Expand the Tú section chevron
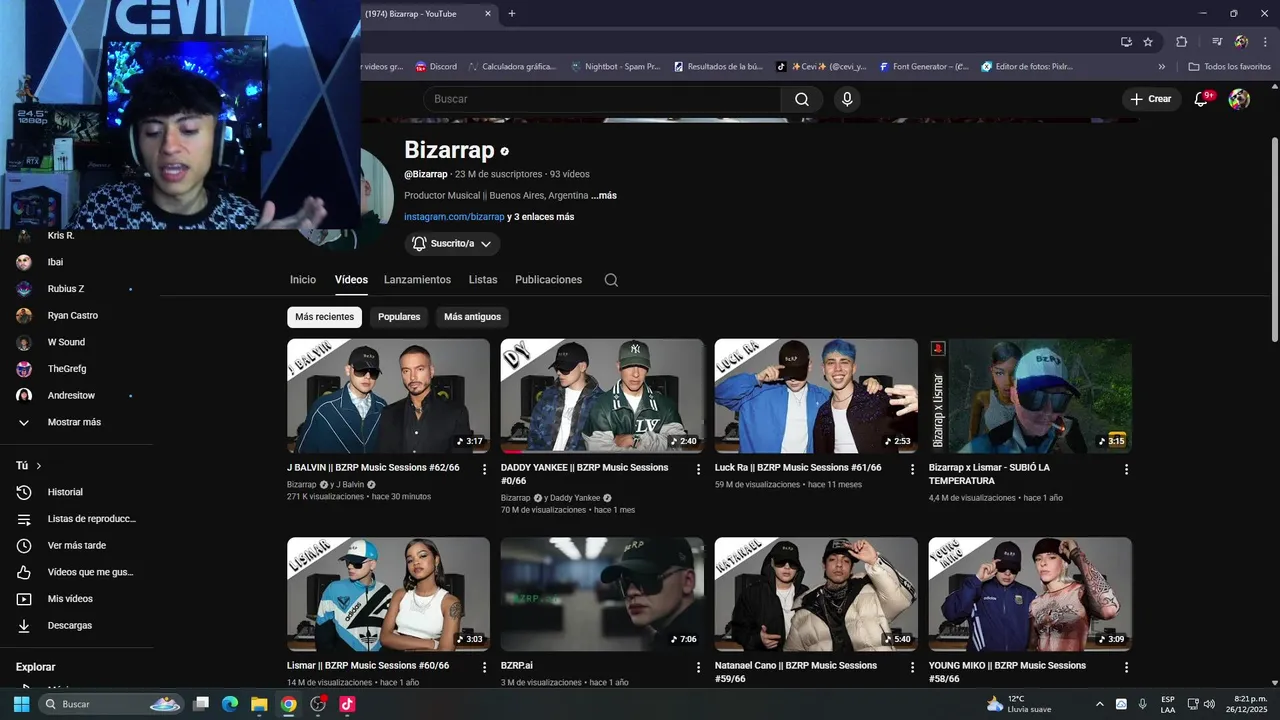This screenshot has height=720, width=1280. [x=39, y=466]
